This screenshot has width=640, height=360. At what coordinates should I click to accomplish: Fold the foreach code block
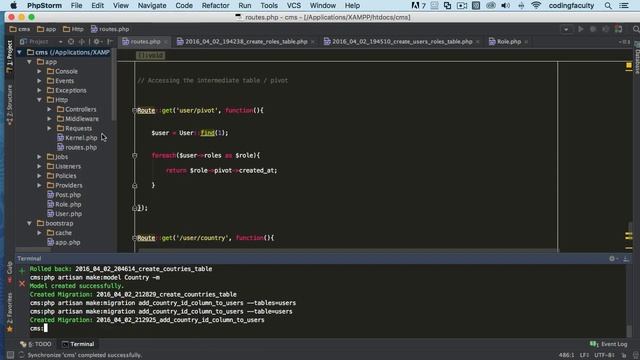point(134,156)
